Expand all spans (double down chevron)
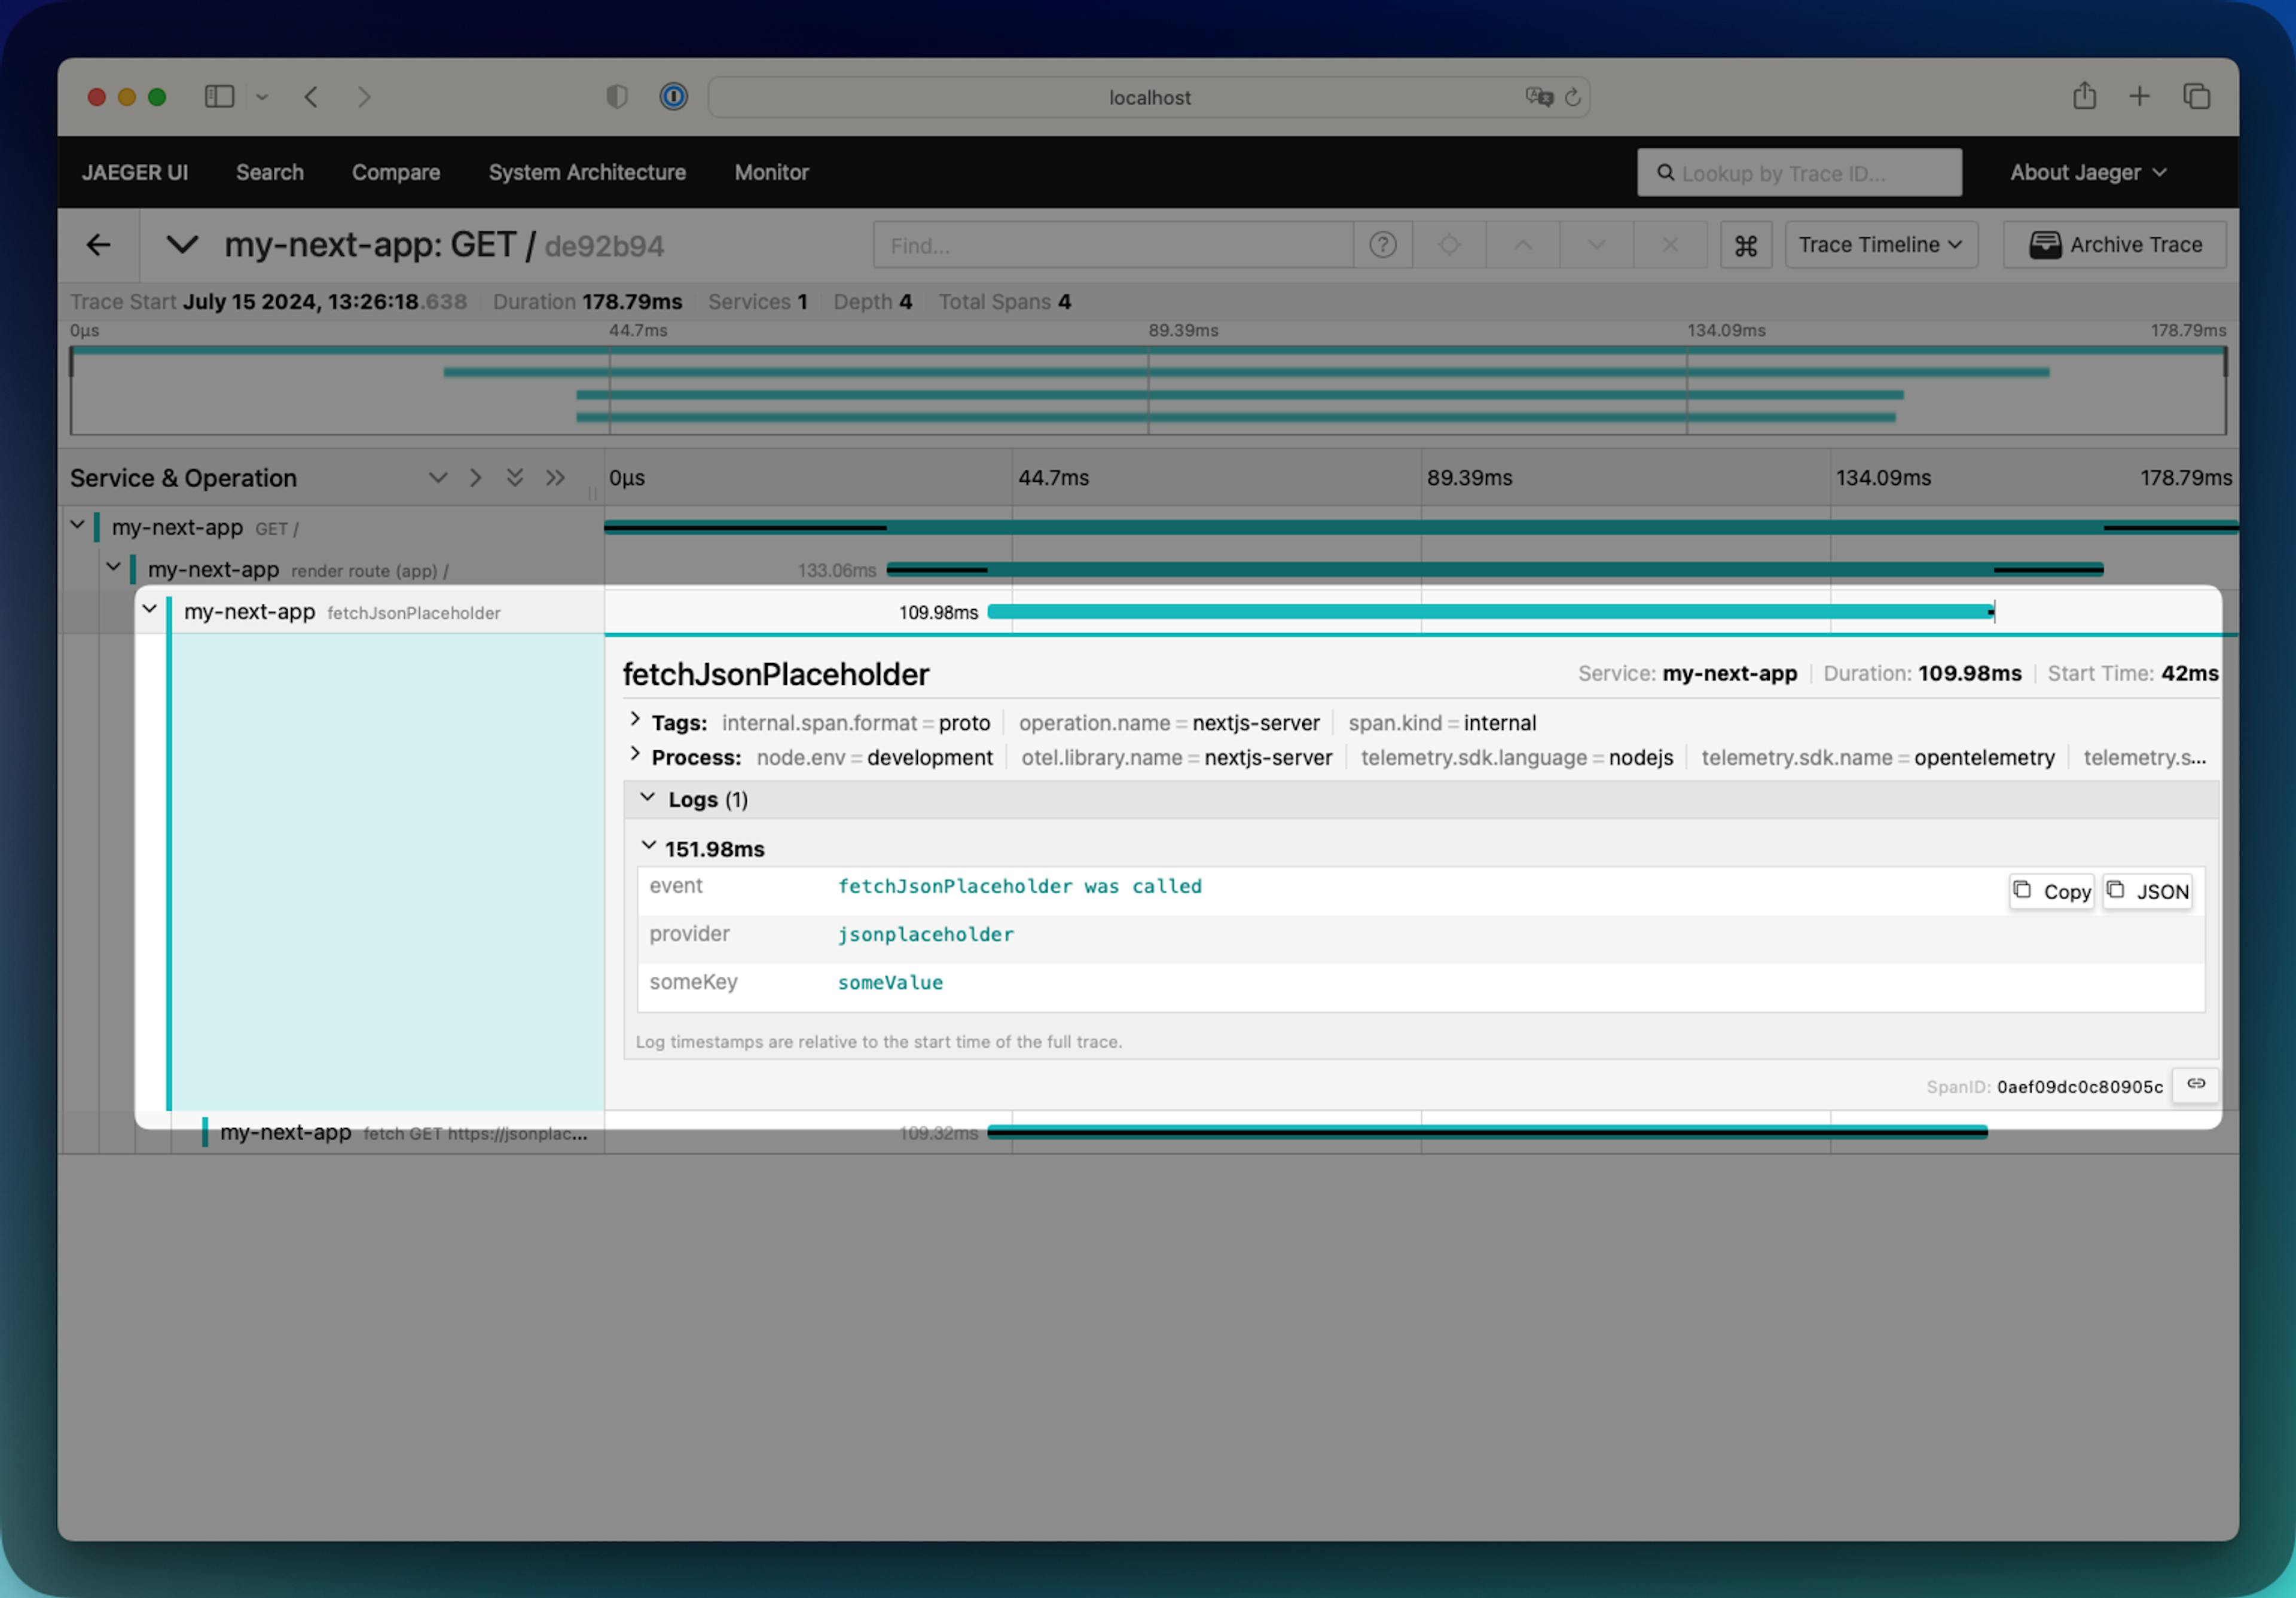Screen dimensions: 2296x1598 pos(514,478)
